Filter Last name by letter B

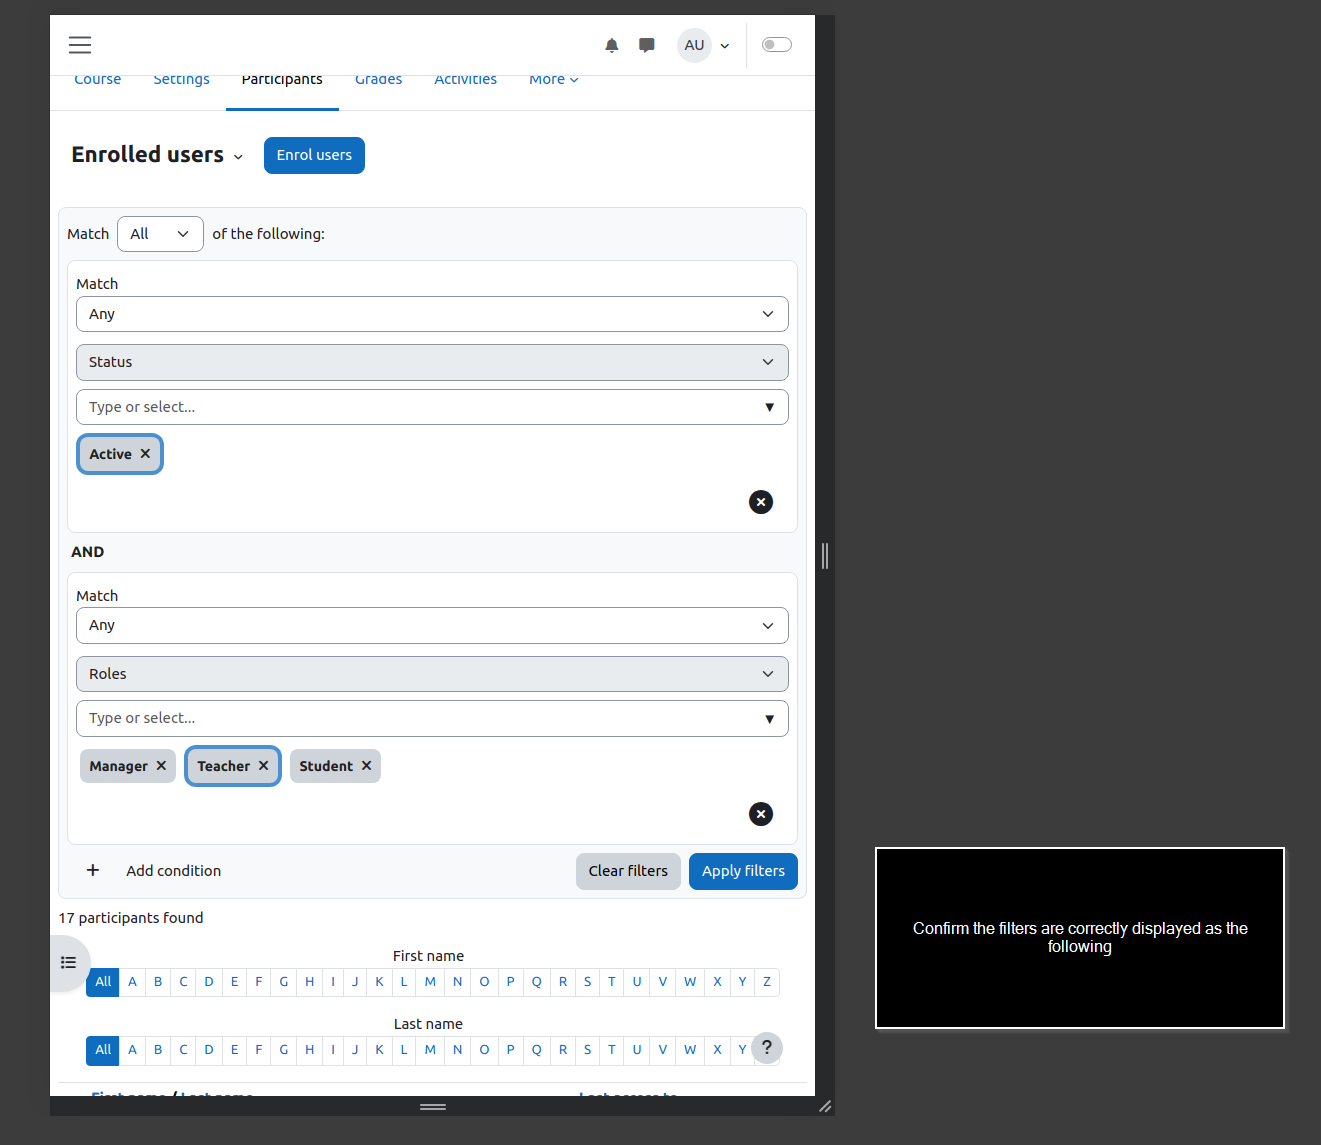[158, 1050]
